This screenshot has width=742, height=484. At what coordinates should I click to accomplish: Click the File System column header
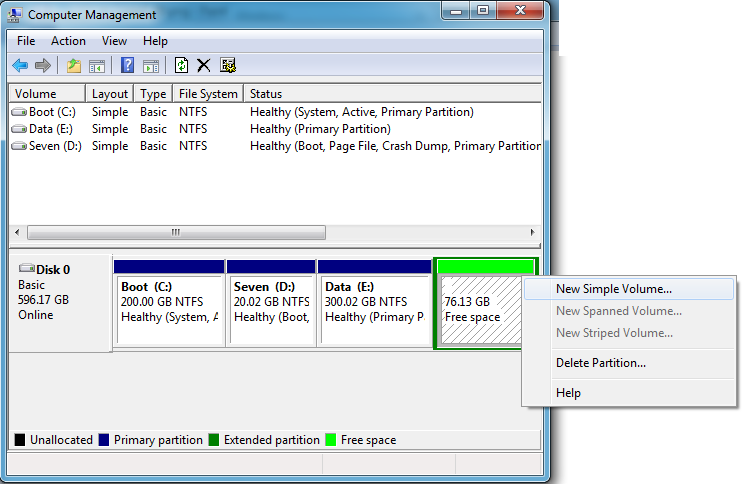click(208, 94)
